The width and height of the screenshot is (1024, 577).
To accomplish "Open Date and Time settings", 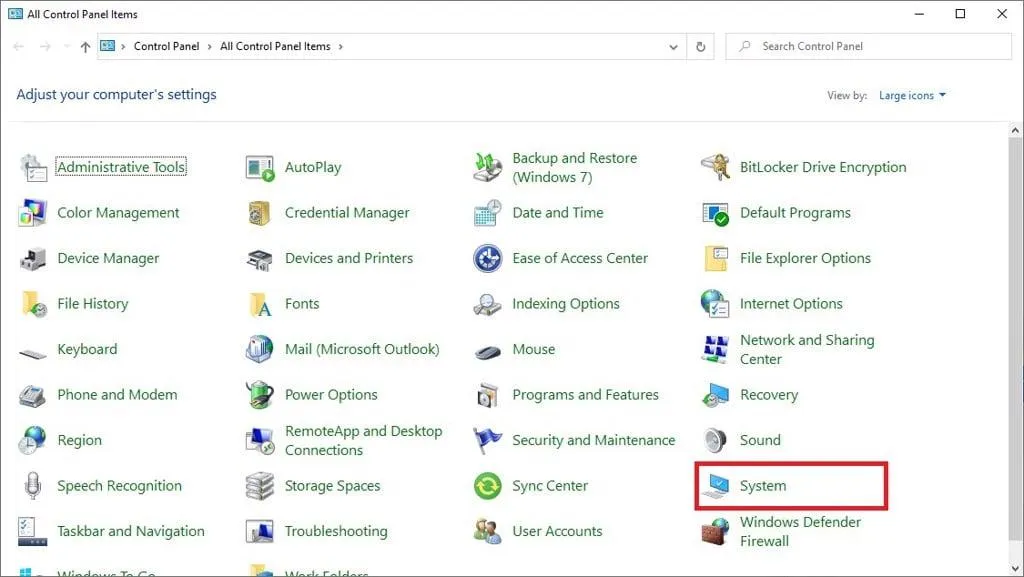I will 557,212.
